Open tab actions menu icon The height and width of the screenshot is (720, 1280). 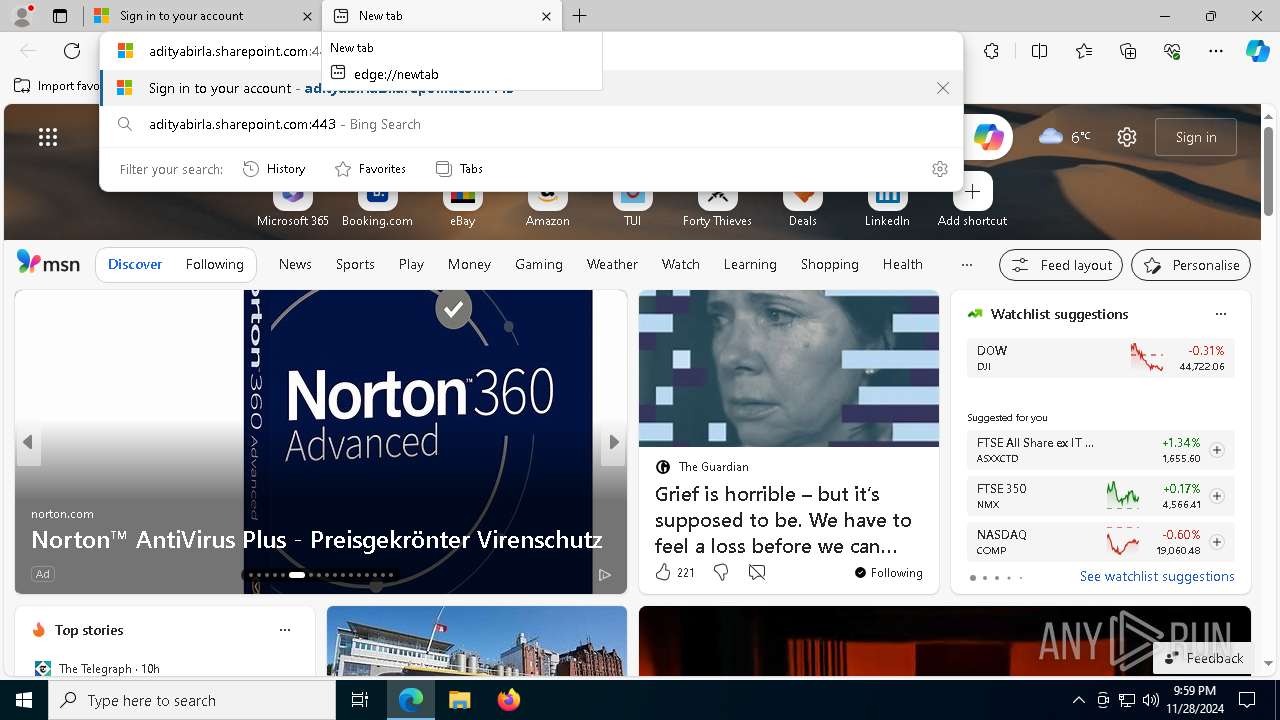click(x=60, y=16)
